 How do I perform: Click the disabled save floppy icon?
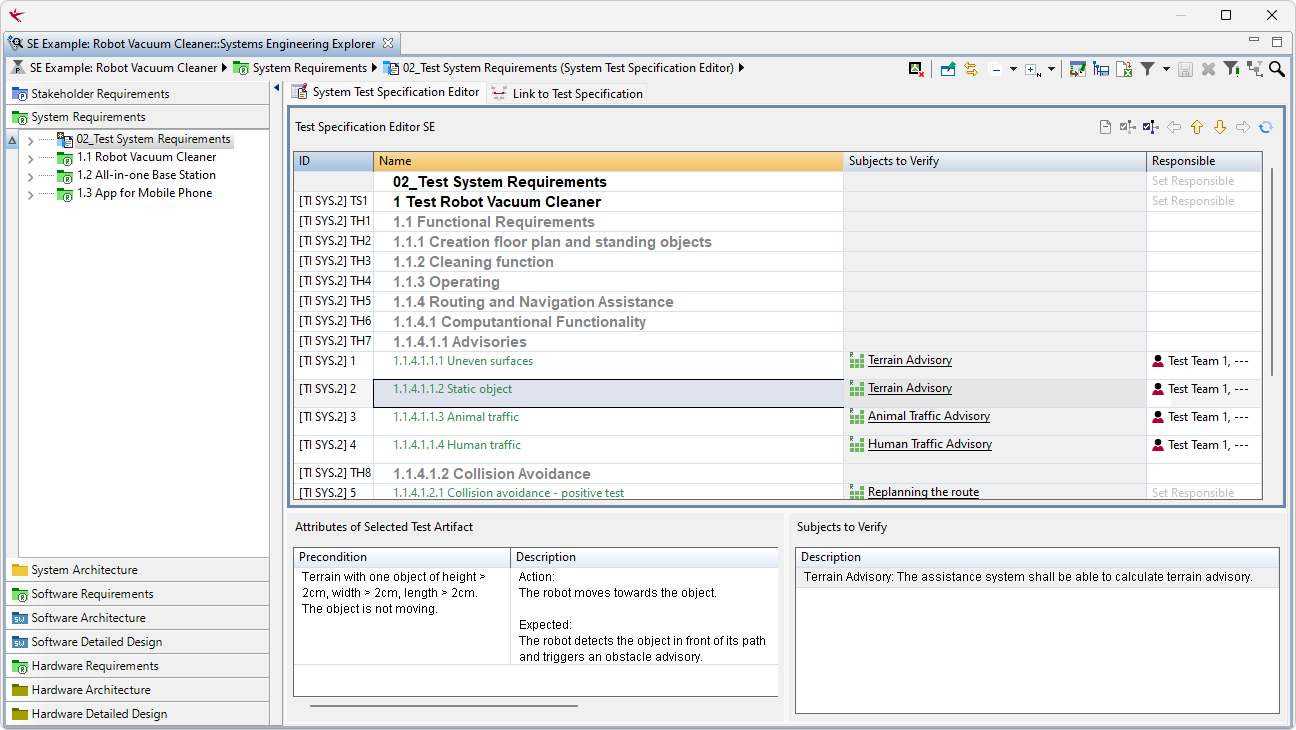[1186, 69]
